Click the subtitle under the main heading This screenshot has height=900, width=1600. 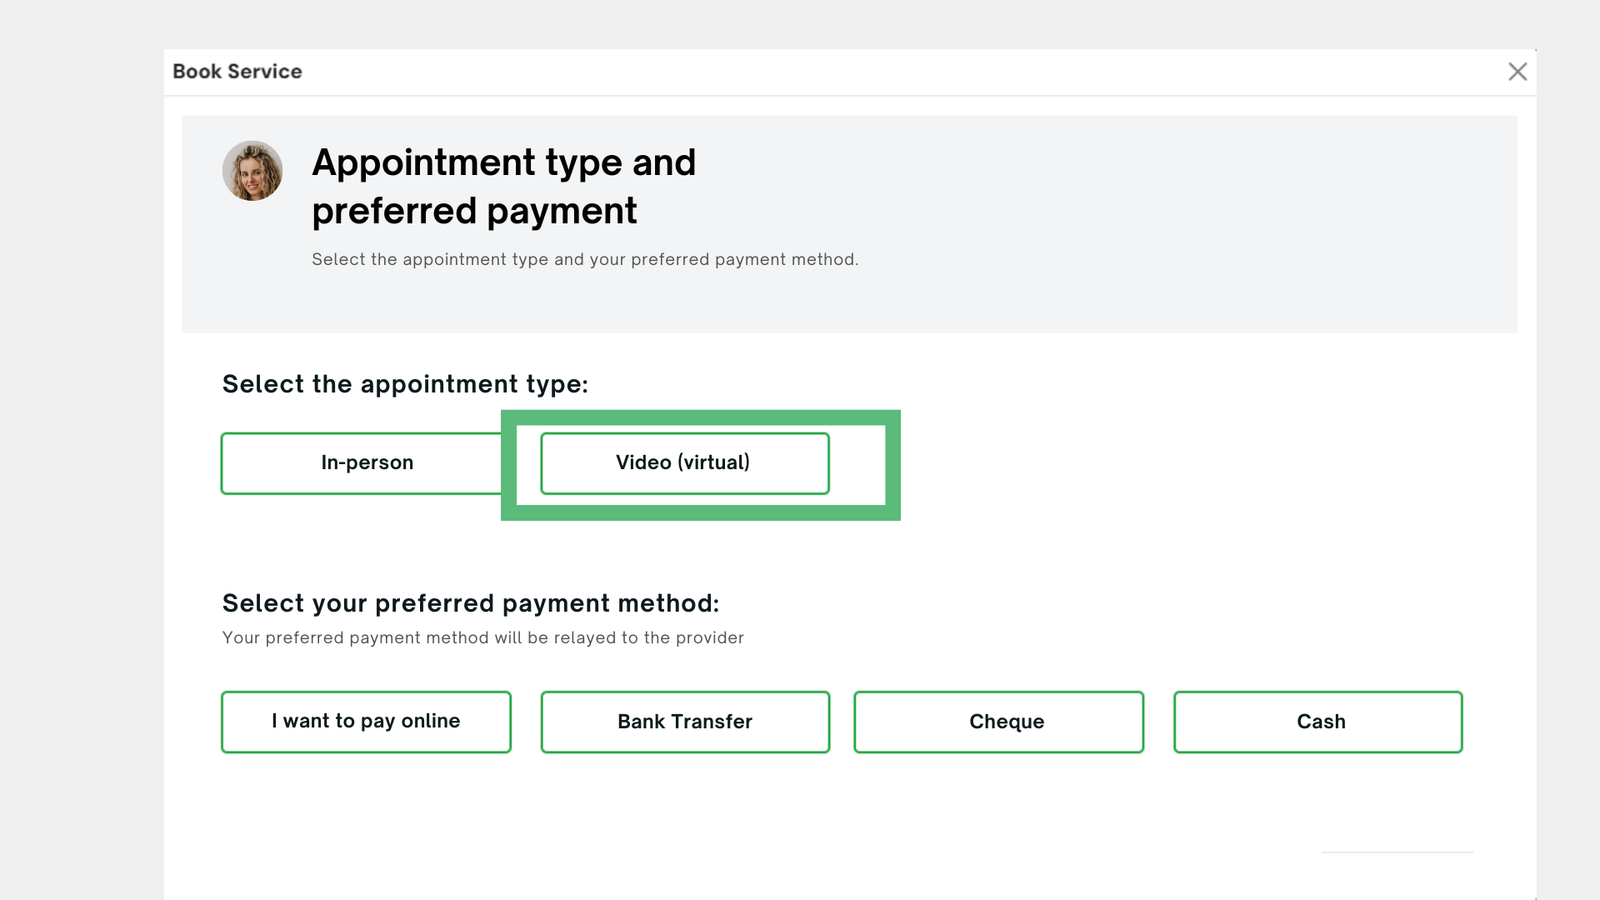(585, 260)
